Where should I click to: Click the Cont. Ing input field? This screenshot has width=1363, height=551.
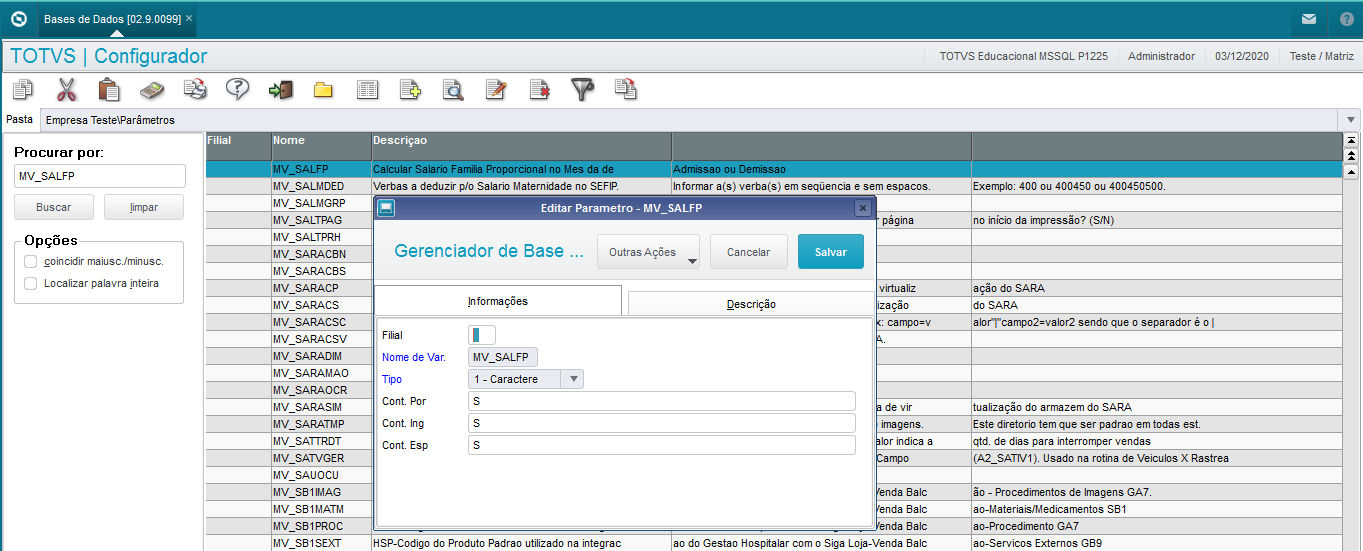pyautogui.click(x=662, y=423)
